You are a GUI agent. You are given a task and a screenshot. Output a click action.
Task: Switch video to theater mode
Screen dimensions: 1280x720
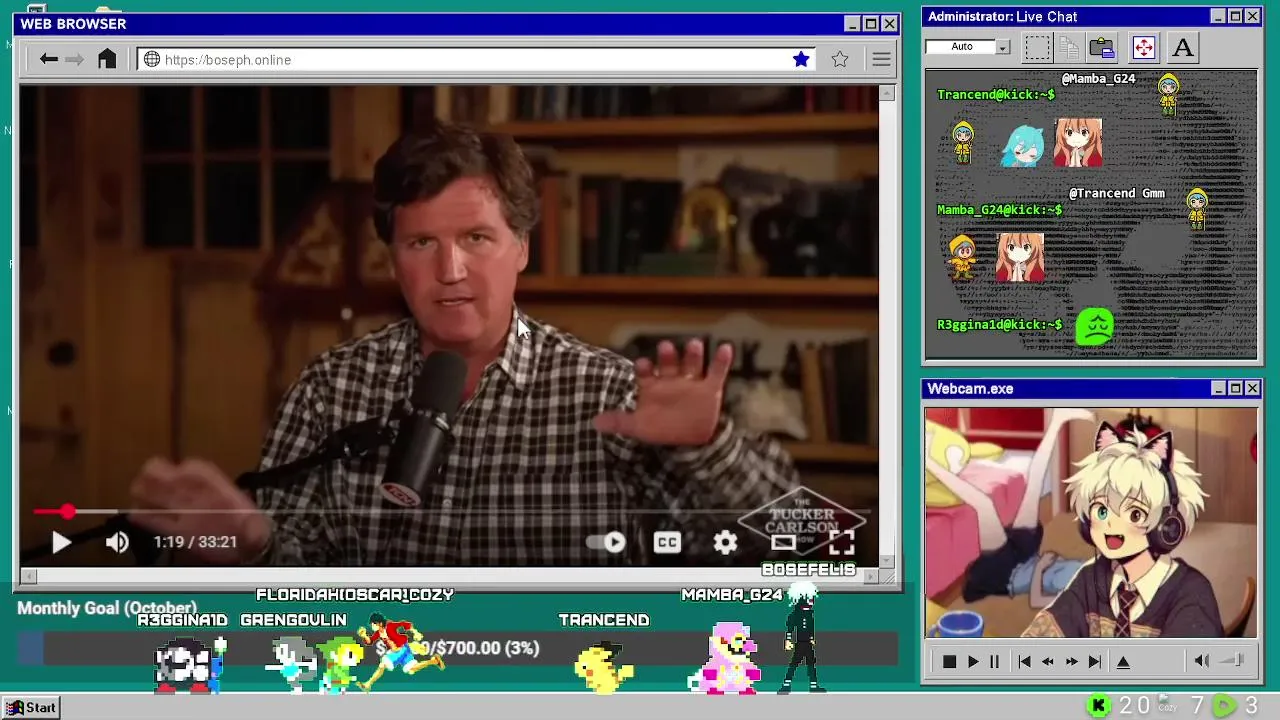point(783,542)
